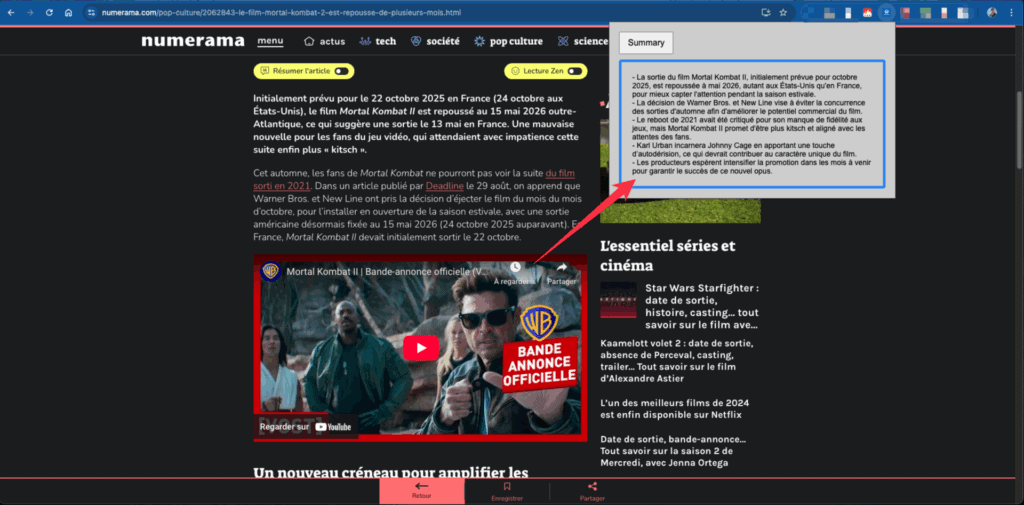Open the Chrome three-dot menu
The height and width of the screenshot is (505, 1024).
tap(1010, 12)
